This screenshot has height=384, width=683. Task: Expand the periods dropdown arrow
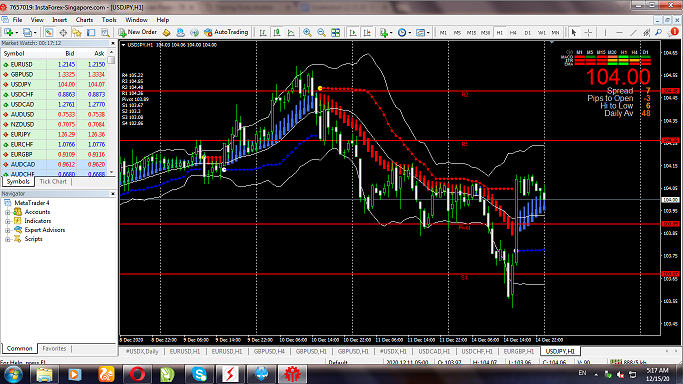click(x=409, y=33)
